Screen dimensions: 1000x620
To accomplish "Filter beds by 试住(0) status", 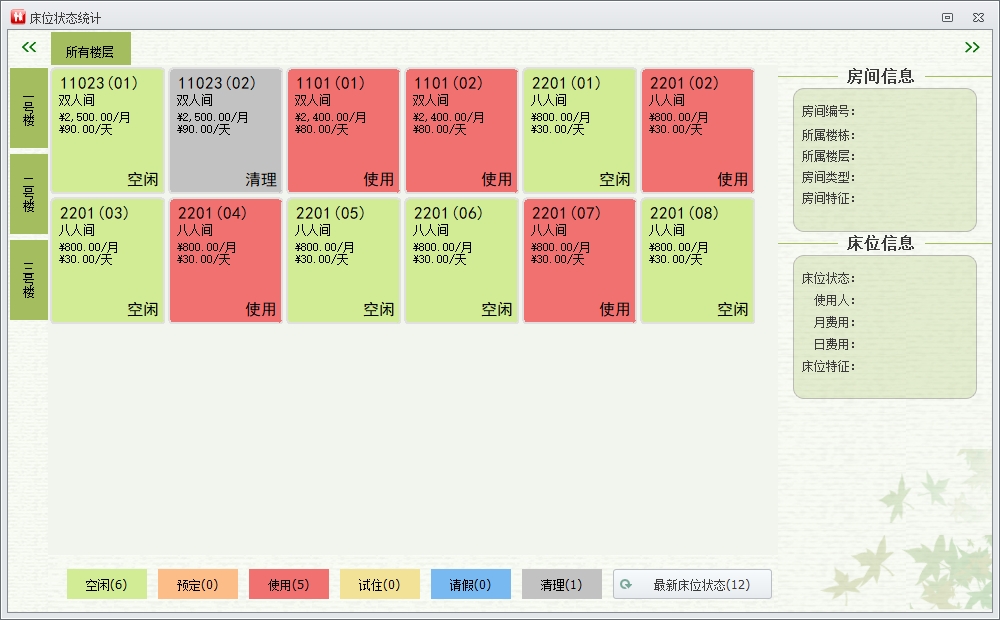I will [x=379, y=584].
